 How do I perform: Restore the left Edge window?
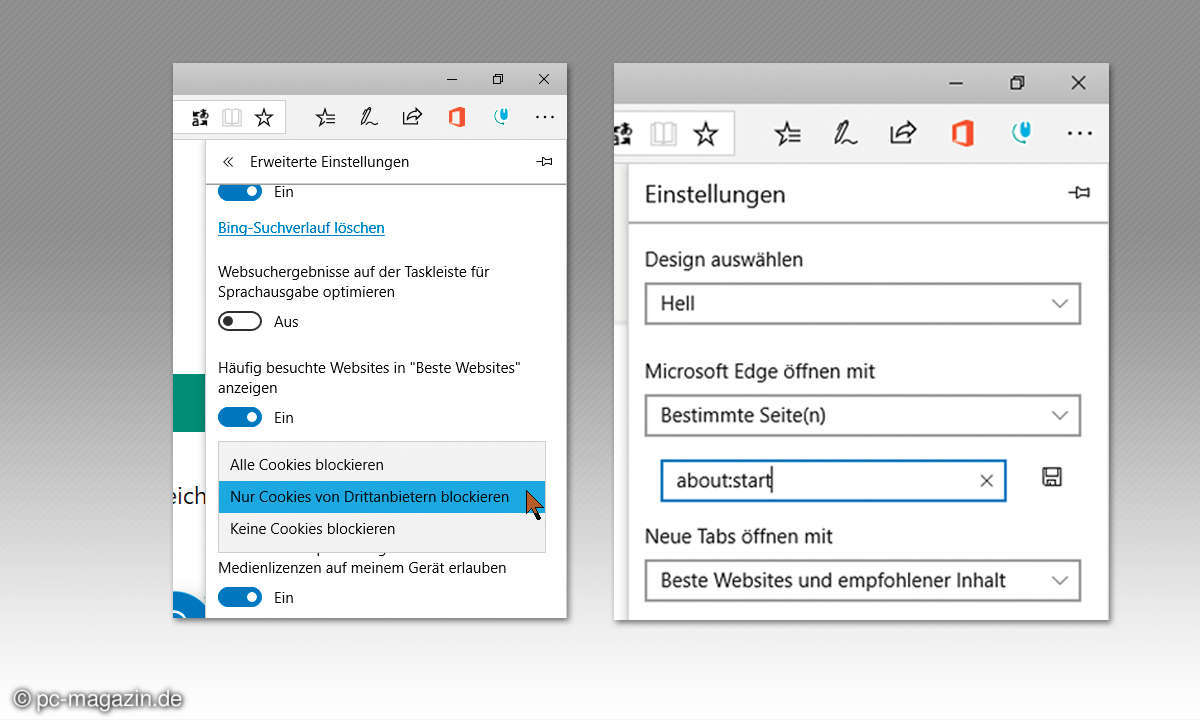point(498,79)
